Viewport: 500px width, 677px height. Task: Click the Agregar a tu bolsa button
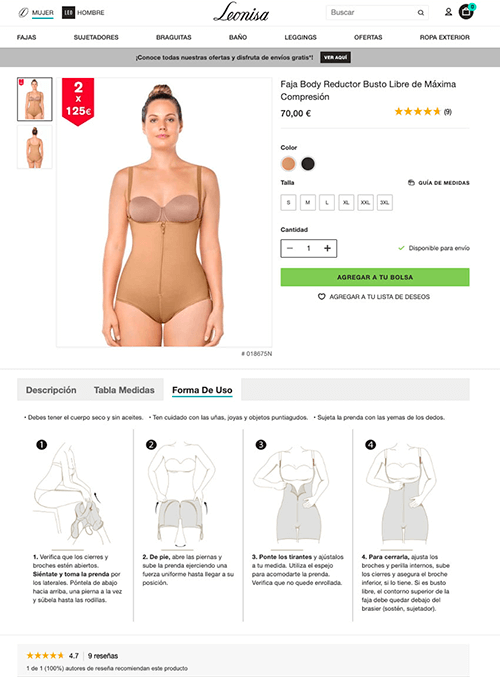point(375,277)
